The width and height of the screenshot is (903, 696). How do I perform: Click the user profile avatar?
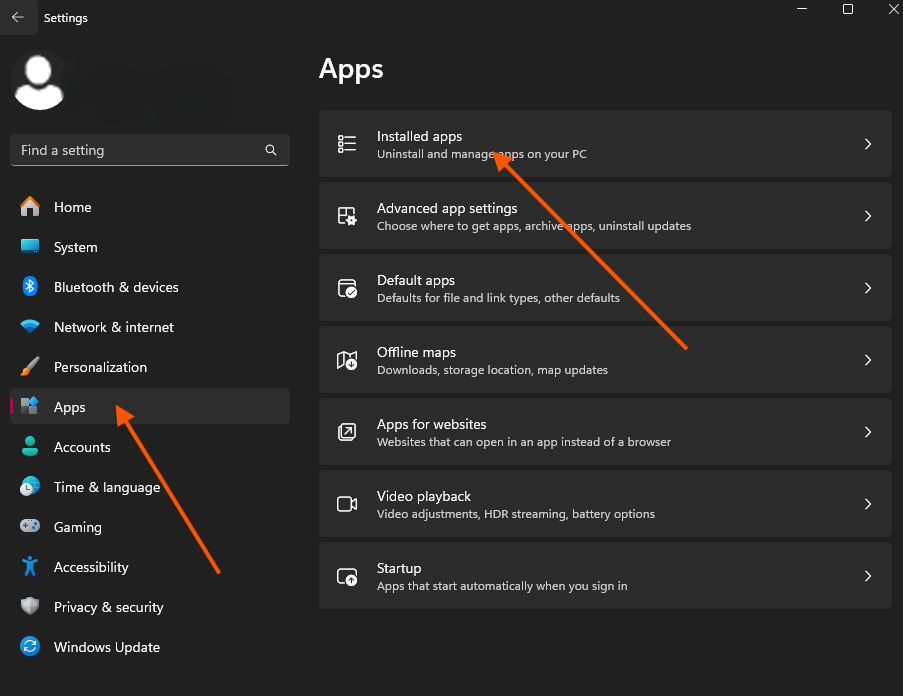39,81
